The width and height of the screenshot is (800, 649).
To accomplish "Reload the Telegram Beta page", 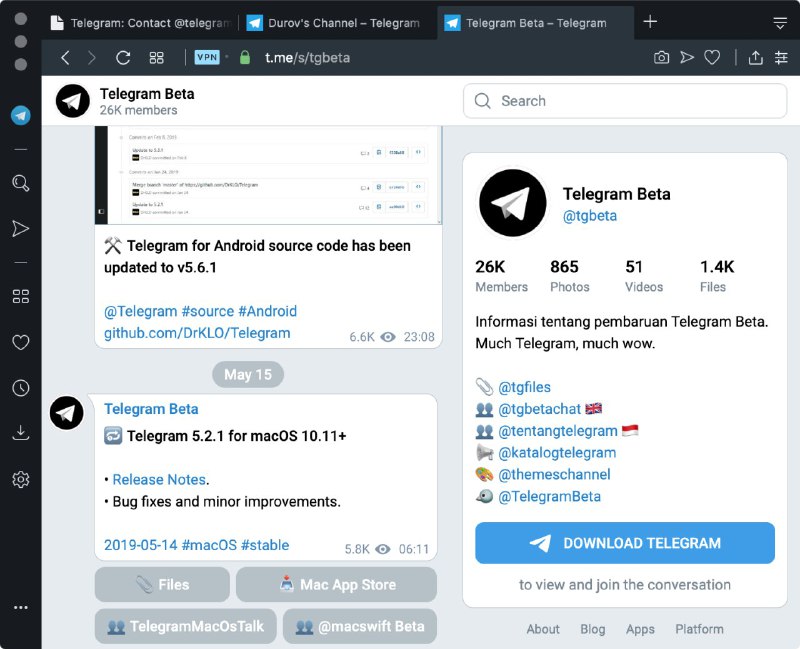I will point(123,57).
